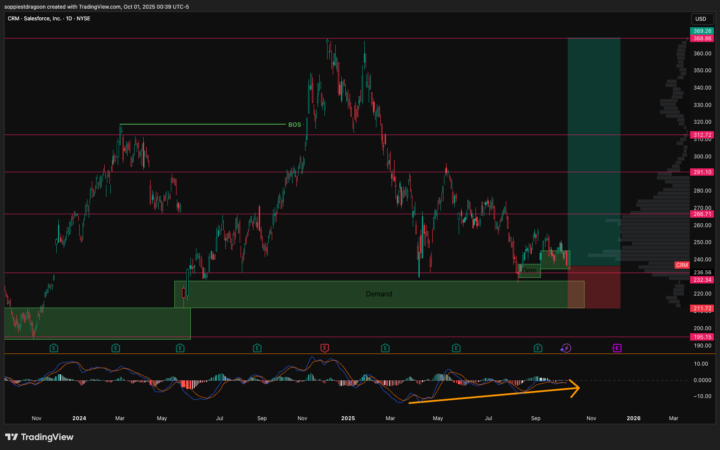Open the red earnings marker near 2025
720x450 pixels.
pyautogui.click(x=324, y=347)
